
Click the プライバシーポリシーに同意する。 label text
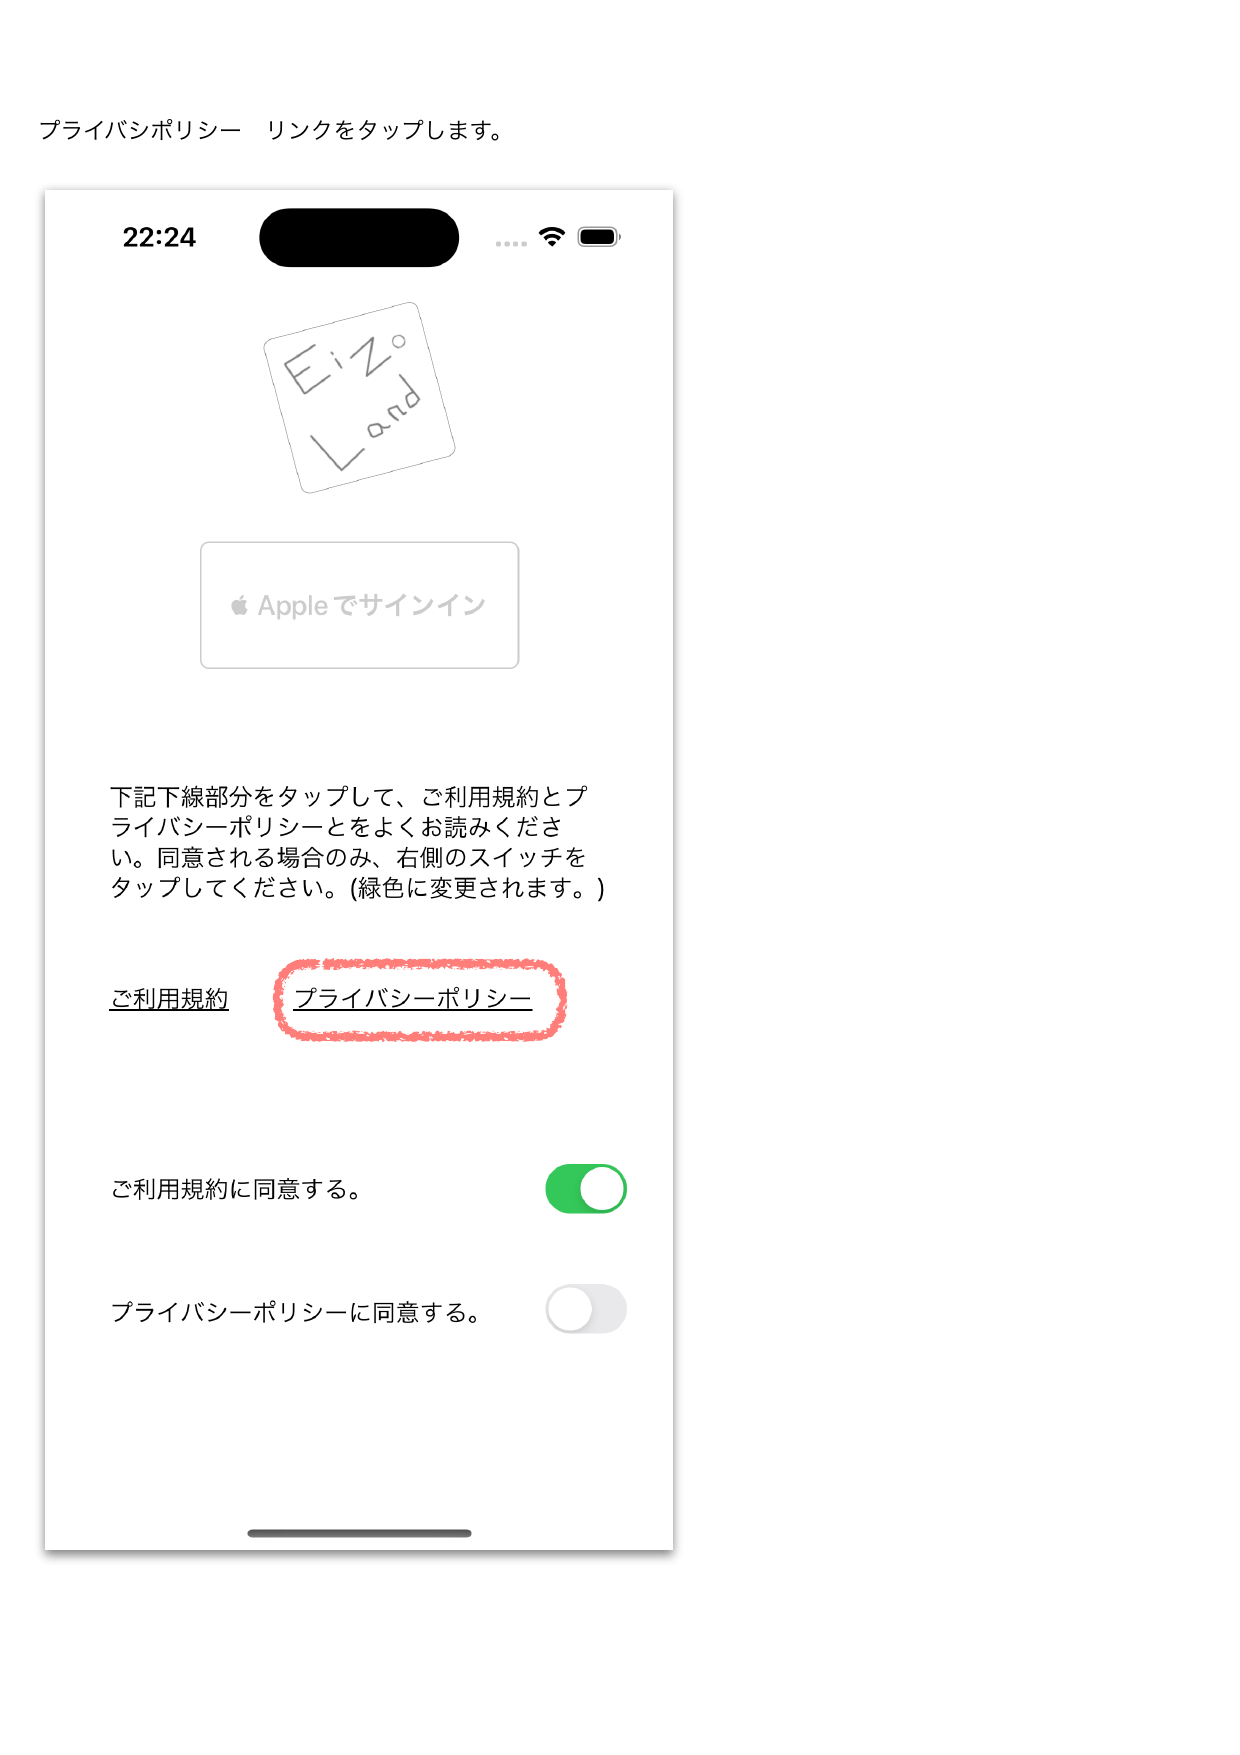click(296, 1312)
